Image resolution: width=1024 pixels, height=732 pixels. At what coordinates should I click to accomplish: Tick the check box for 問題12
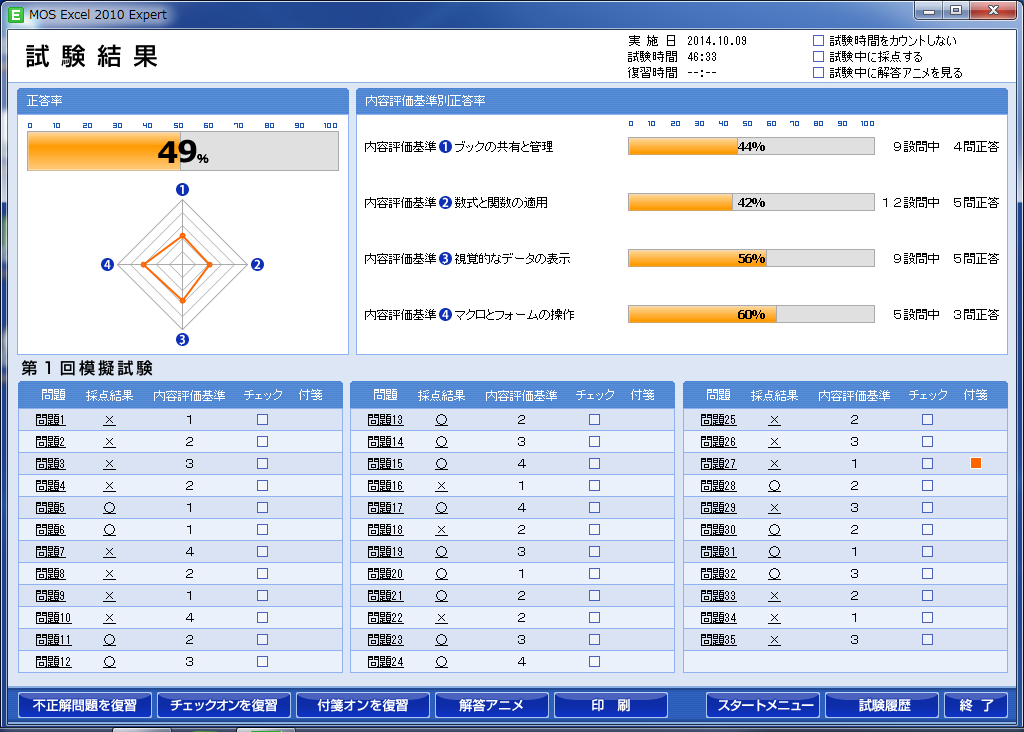coord(262,661)
